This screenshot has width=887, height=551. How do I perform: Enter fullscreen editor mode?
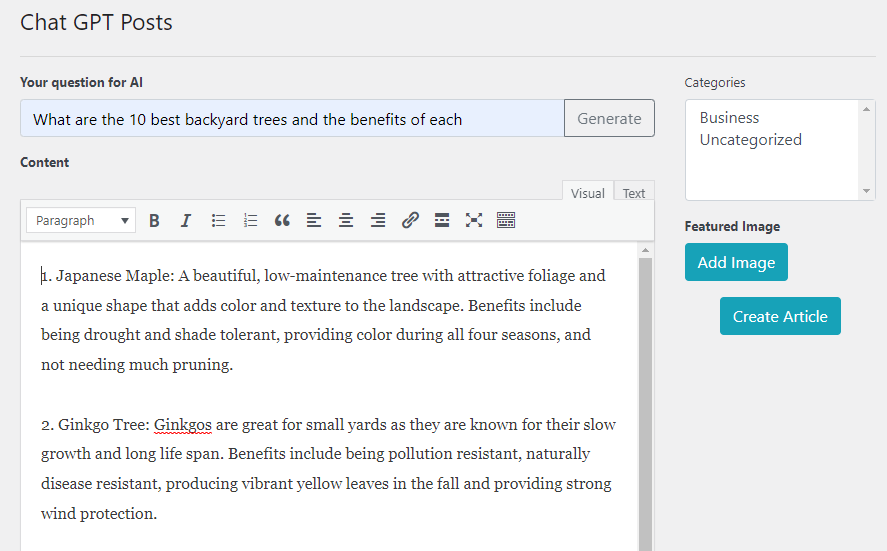click(474, 221)
